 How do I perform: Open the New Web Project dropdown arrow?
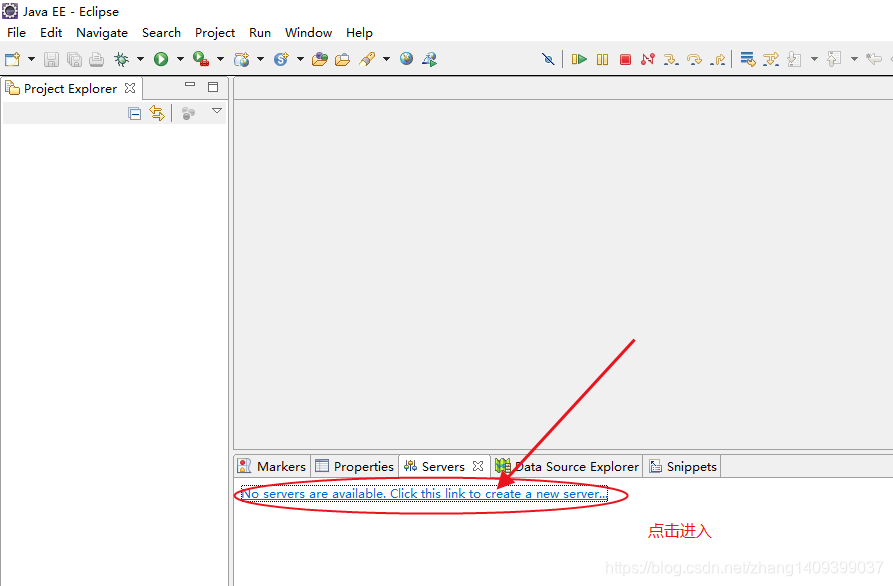(260, 59)
